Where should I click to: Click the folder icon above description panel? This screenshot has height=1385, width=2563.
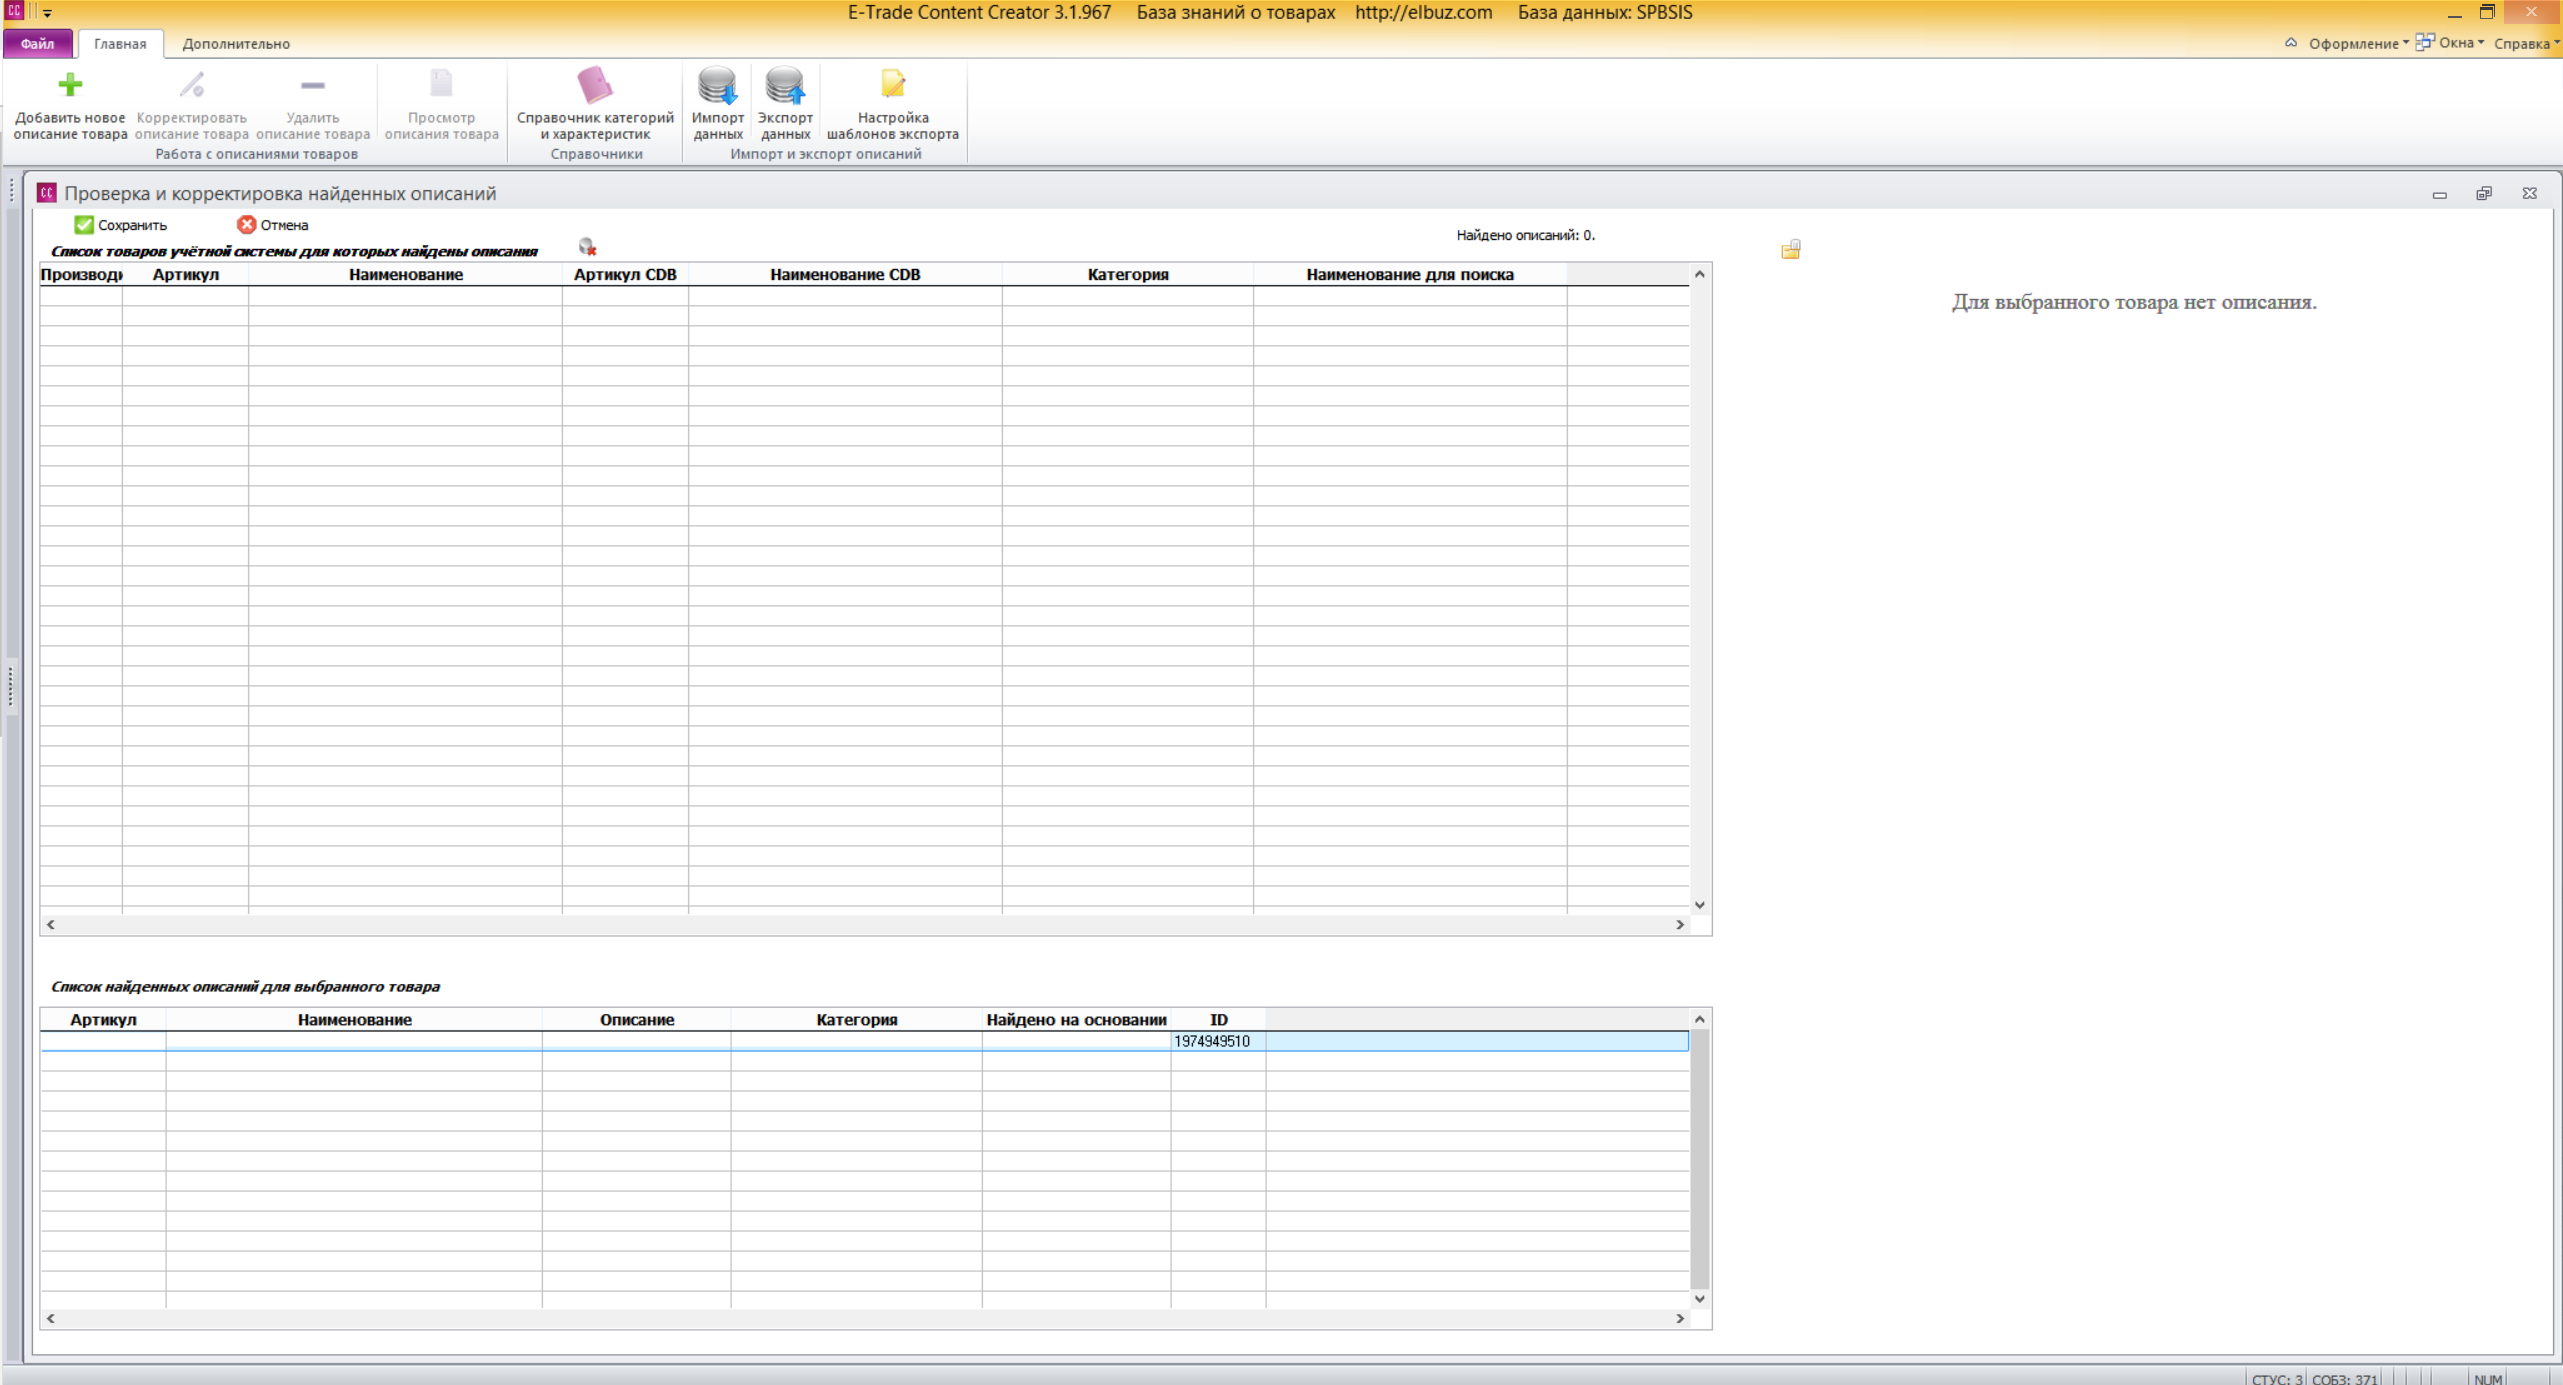[x=1790, y=249]
